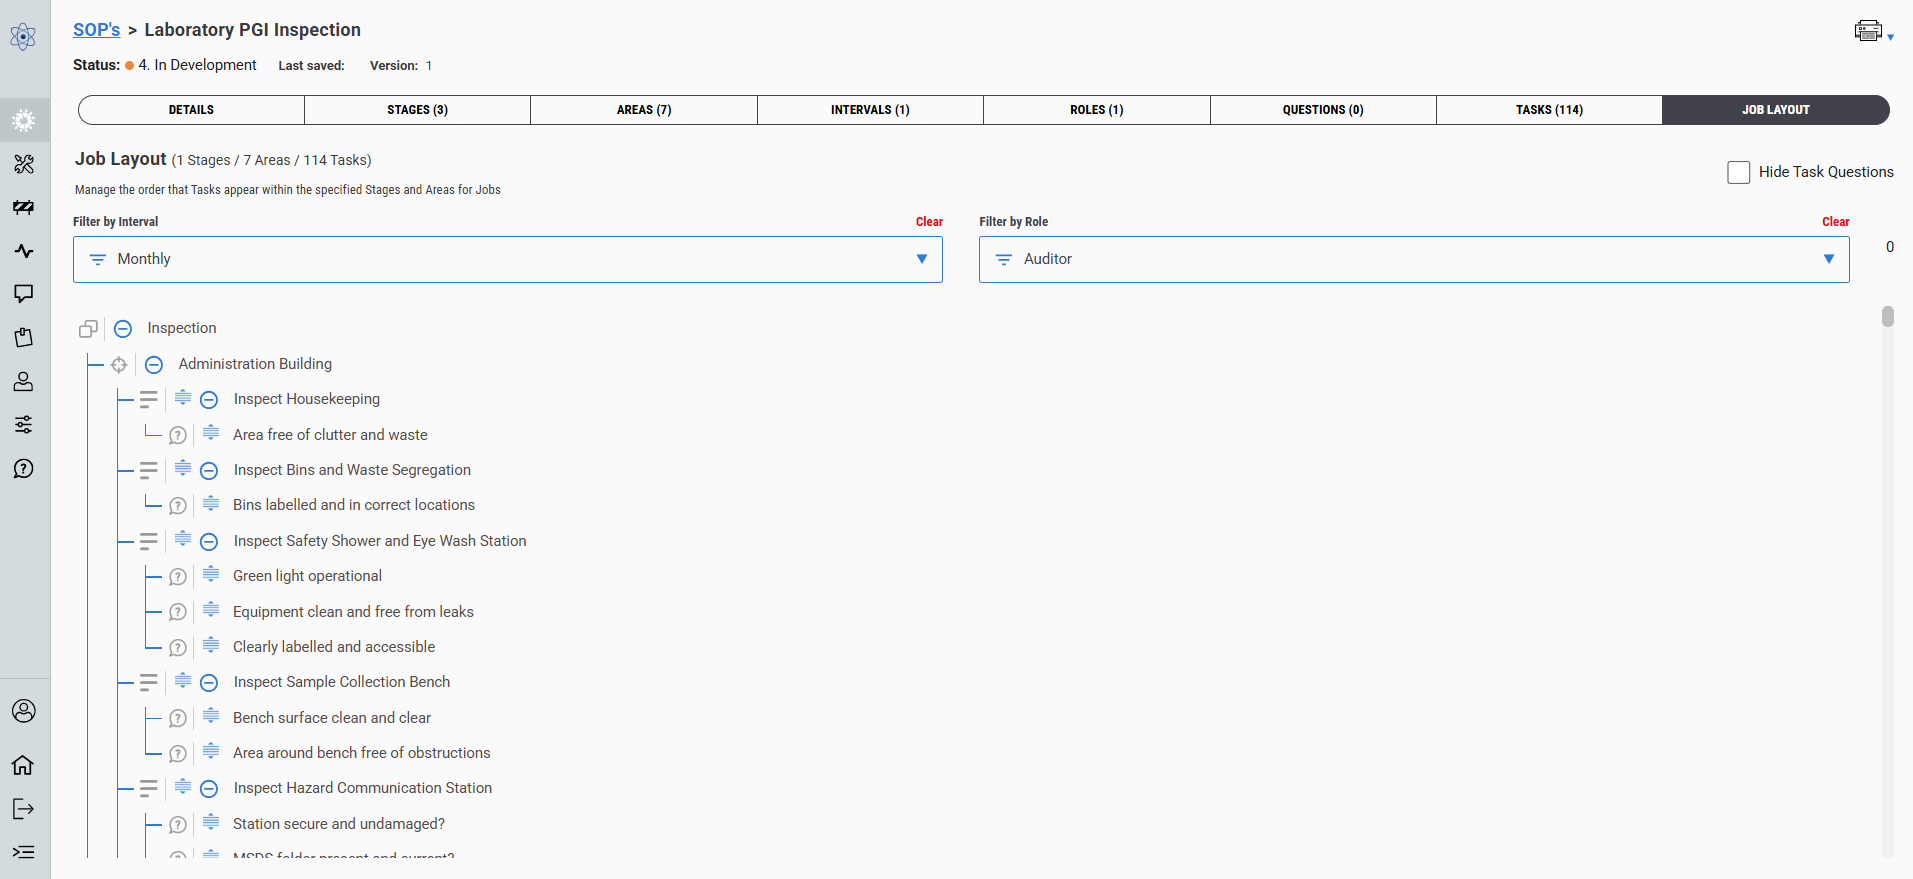Click the help question mark sidebar icon
This screenshot has height=879, width=1913.
pyautogui.click(x=23, y=469)
